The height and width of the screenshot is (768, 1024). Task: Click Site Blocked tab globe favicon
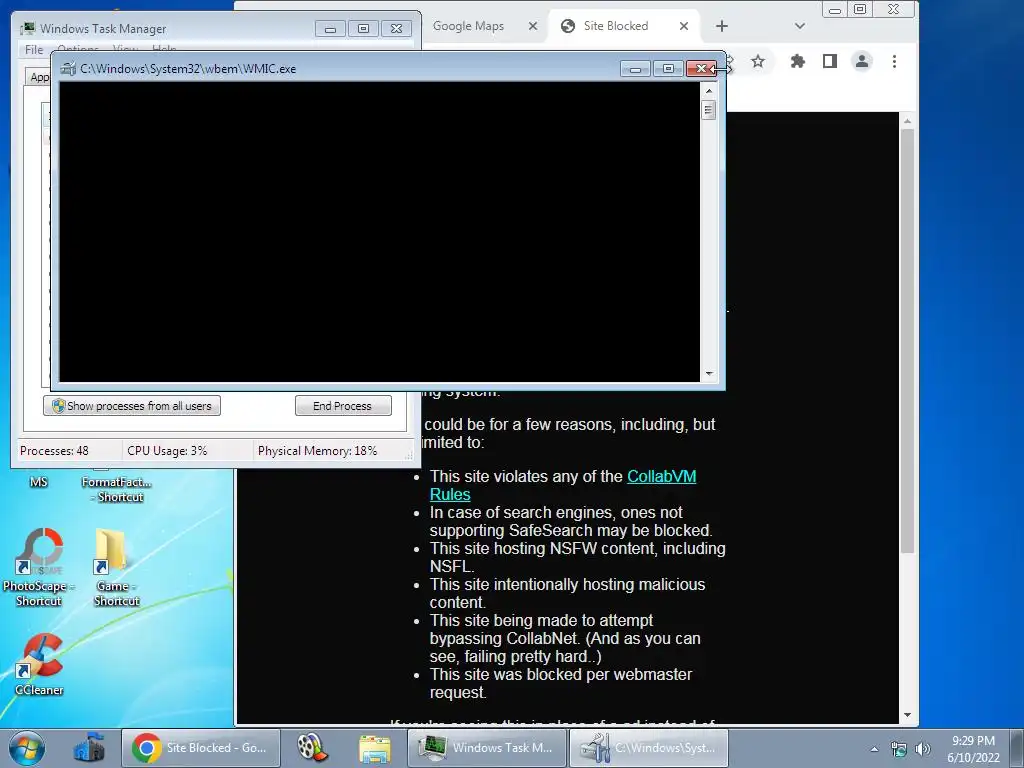click(568, 26)
